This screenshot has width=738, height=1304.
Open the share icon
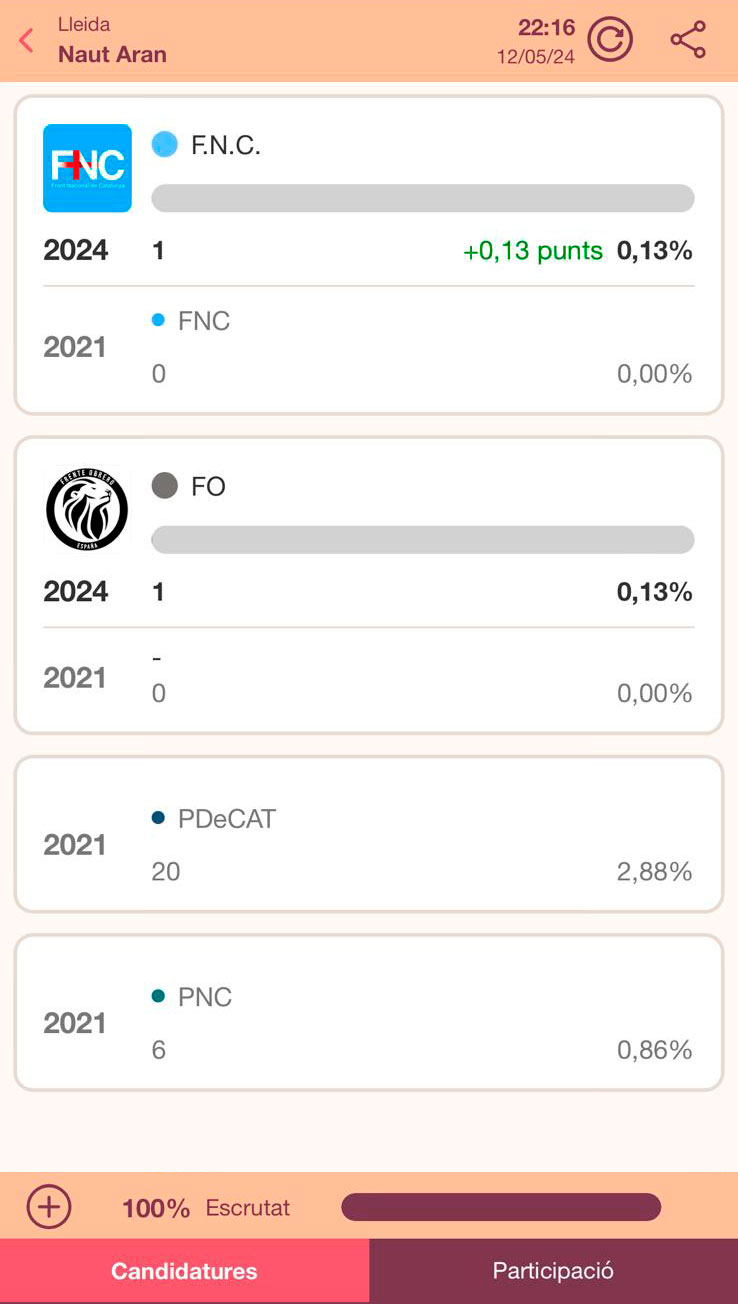click(688, 41)
